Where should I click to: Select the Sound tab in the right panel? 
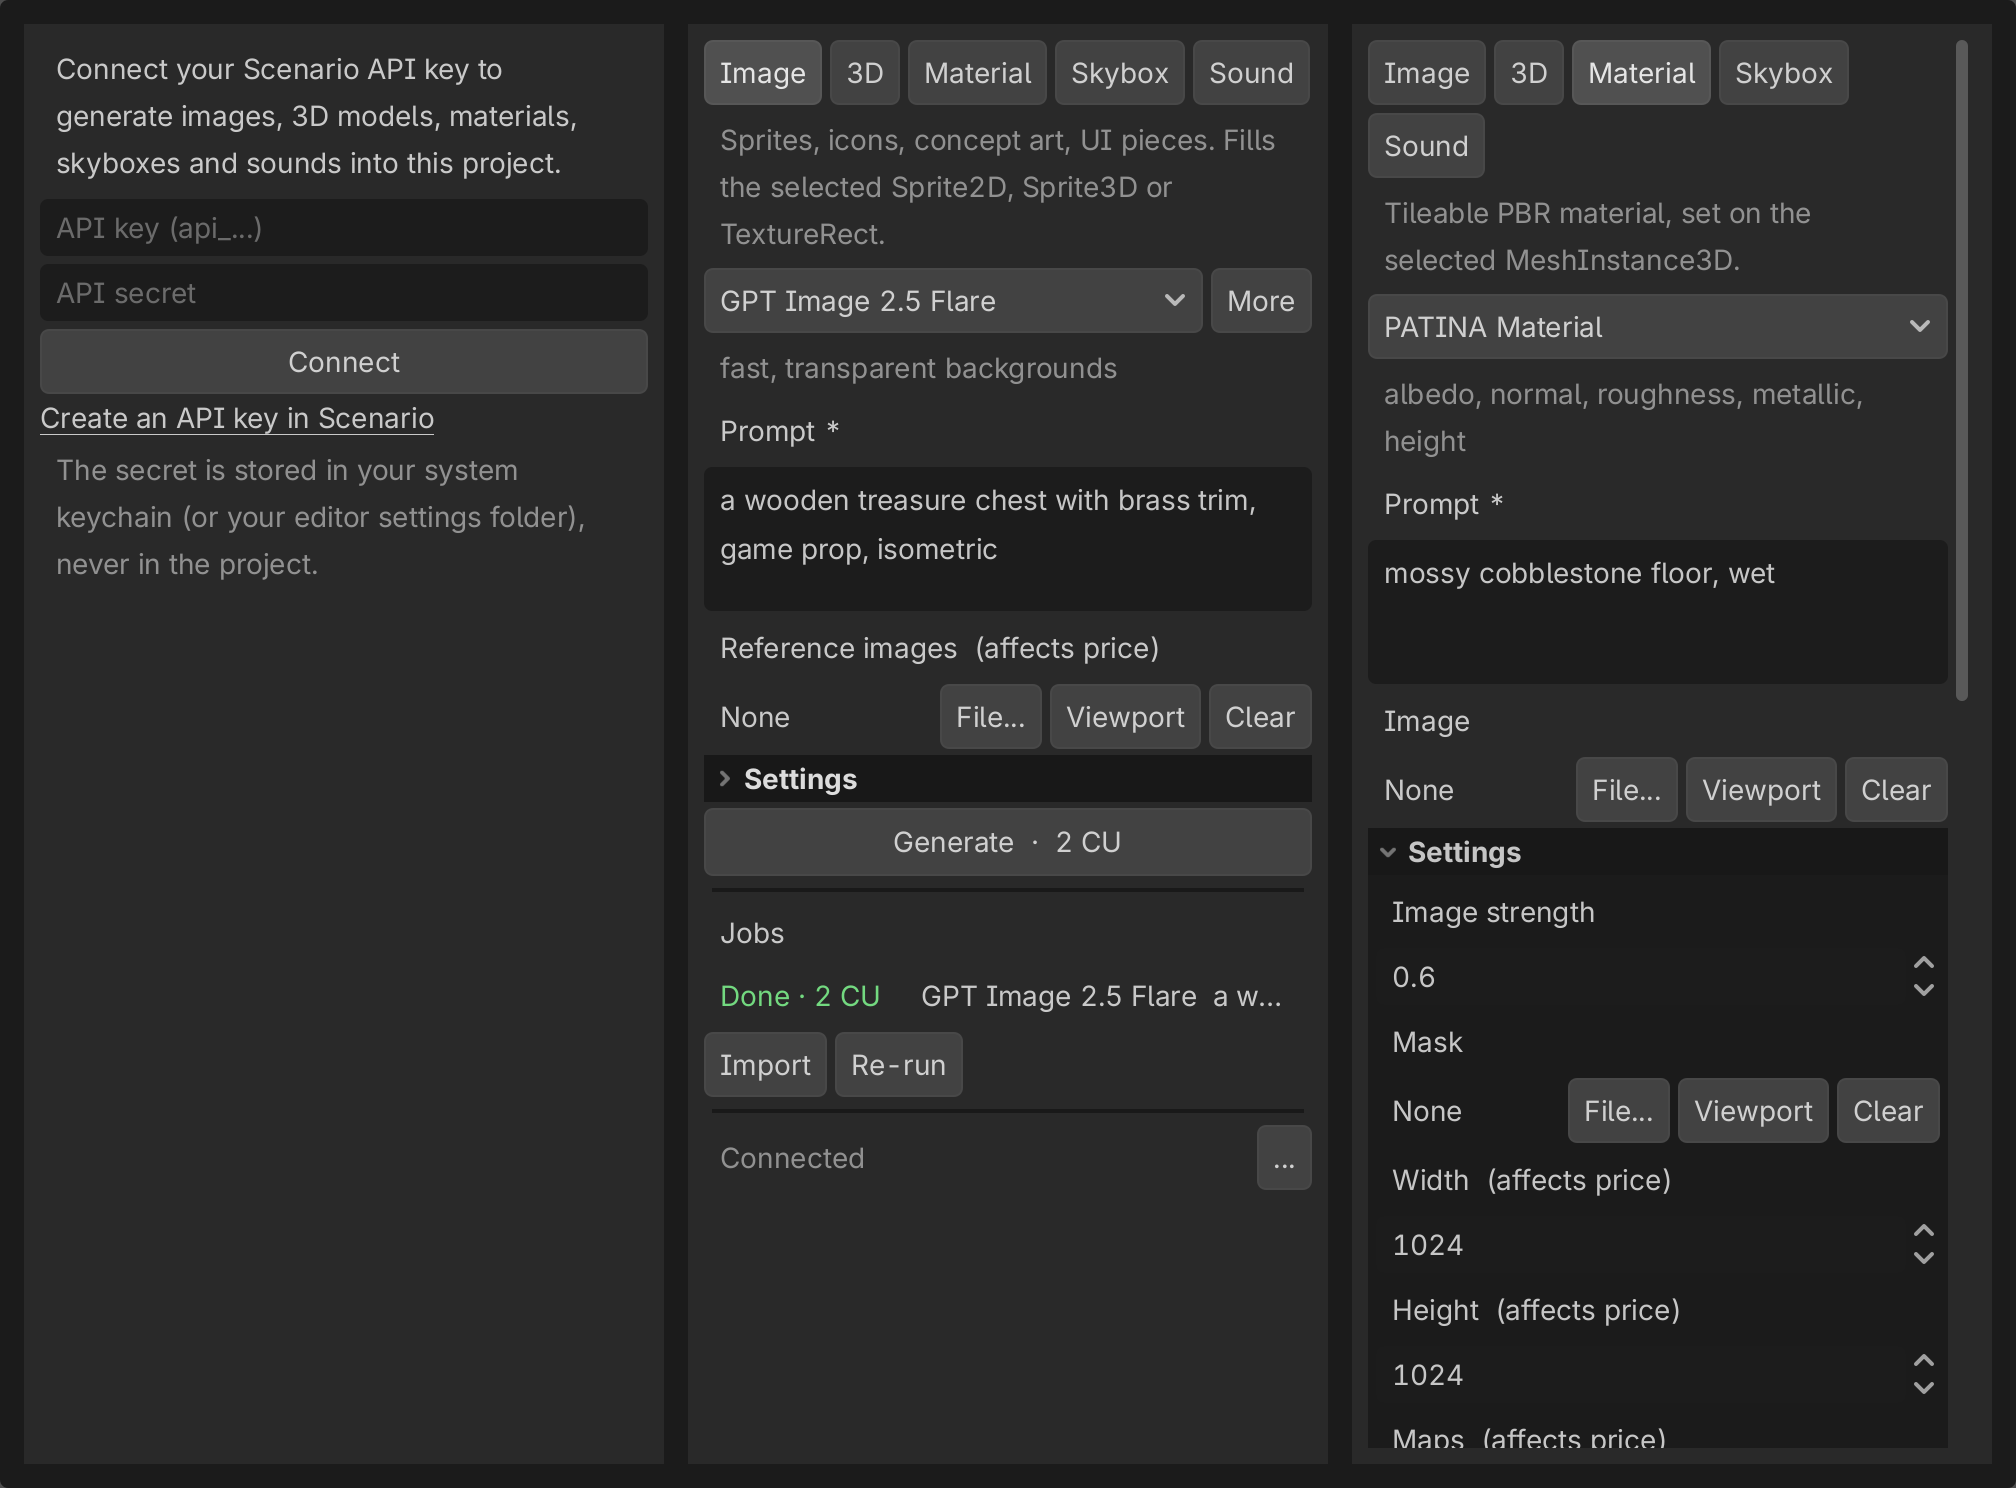click(x=1426, y=146)
